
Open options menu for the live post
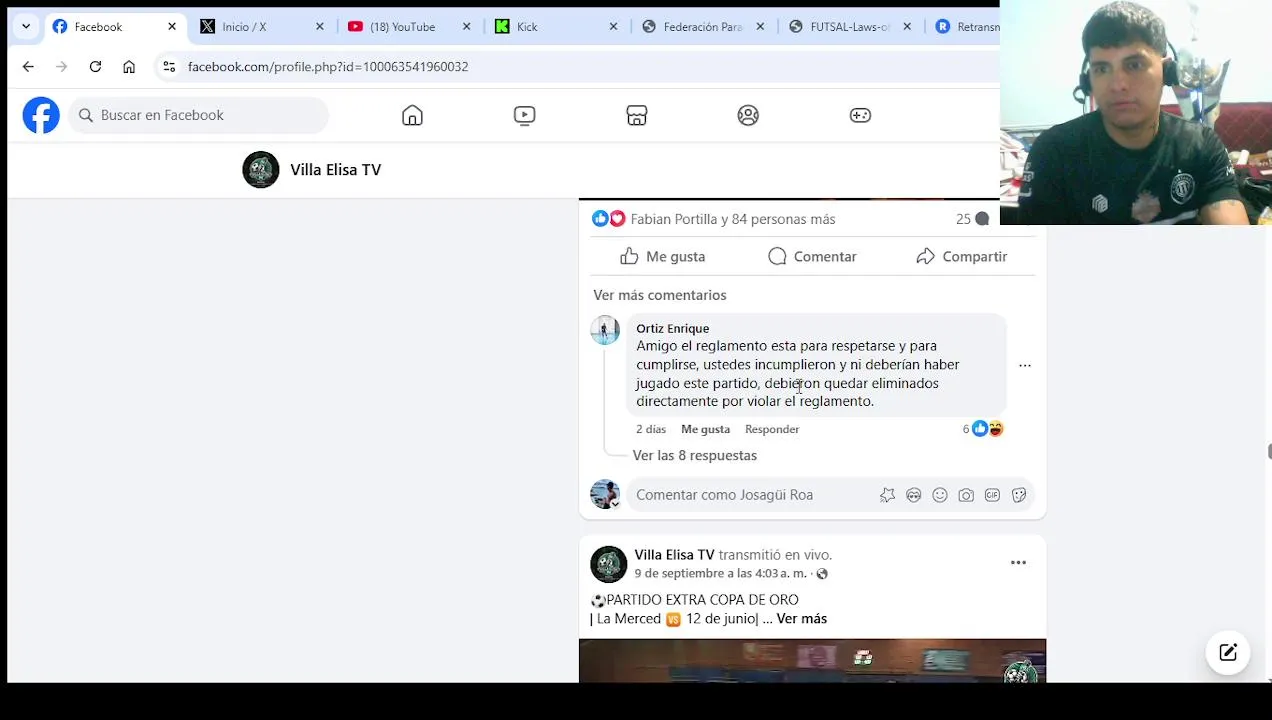coord(1018,563)
